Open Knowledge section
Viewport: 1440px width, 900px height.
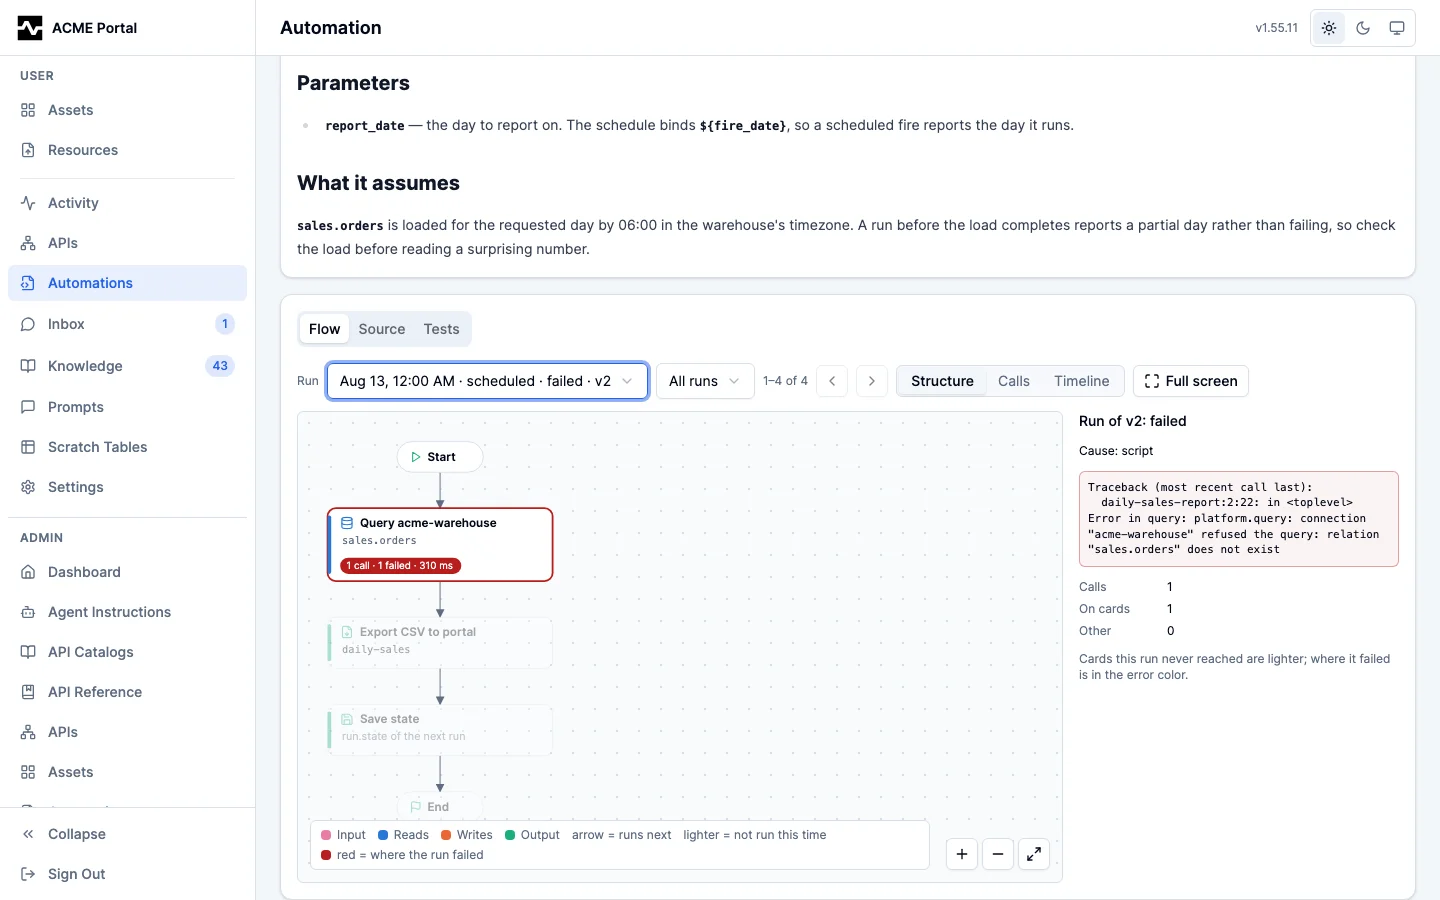tap(127, 366)
